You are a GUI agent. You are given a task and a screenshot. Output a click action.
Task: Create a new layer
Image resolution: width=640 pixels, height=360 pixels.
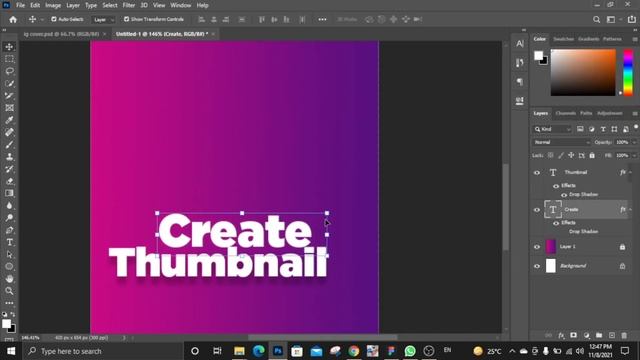click(x=611, y=336)
